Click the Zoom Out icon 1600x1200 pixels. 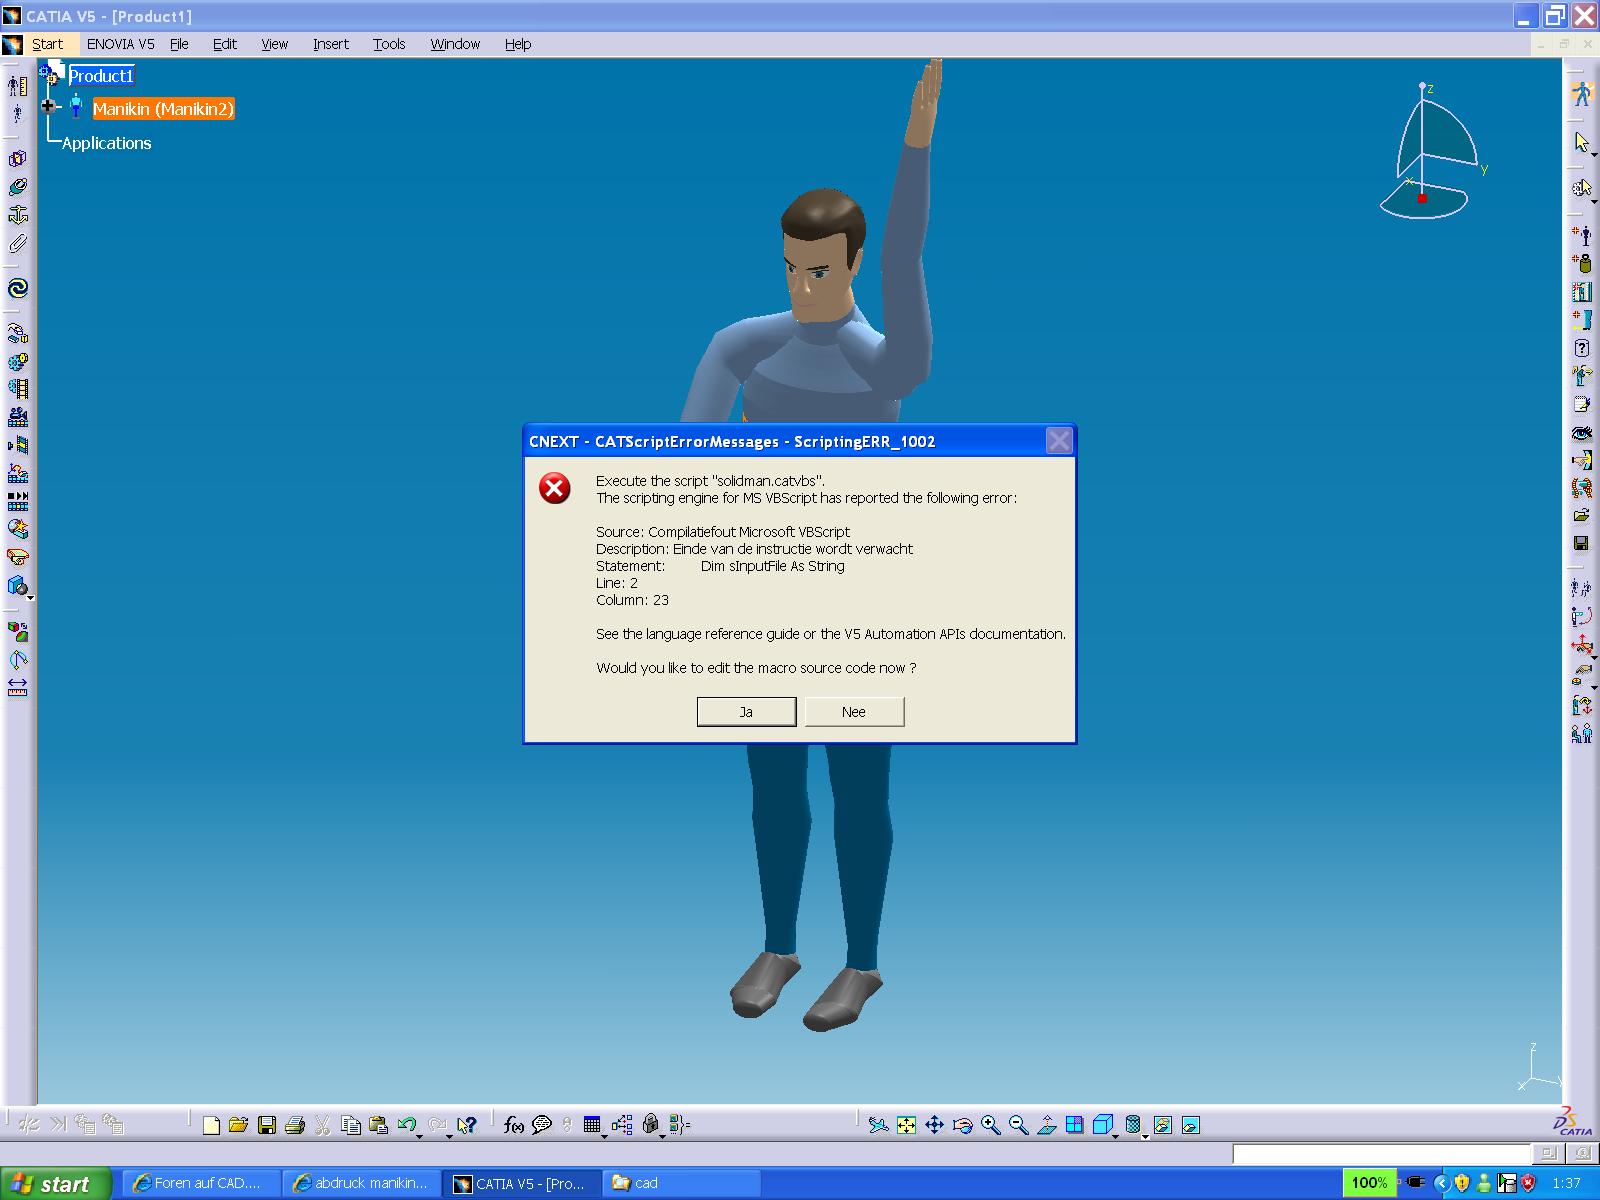point(1018,1125)
